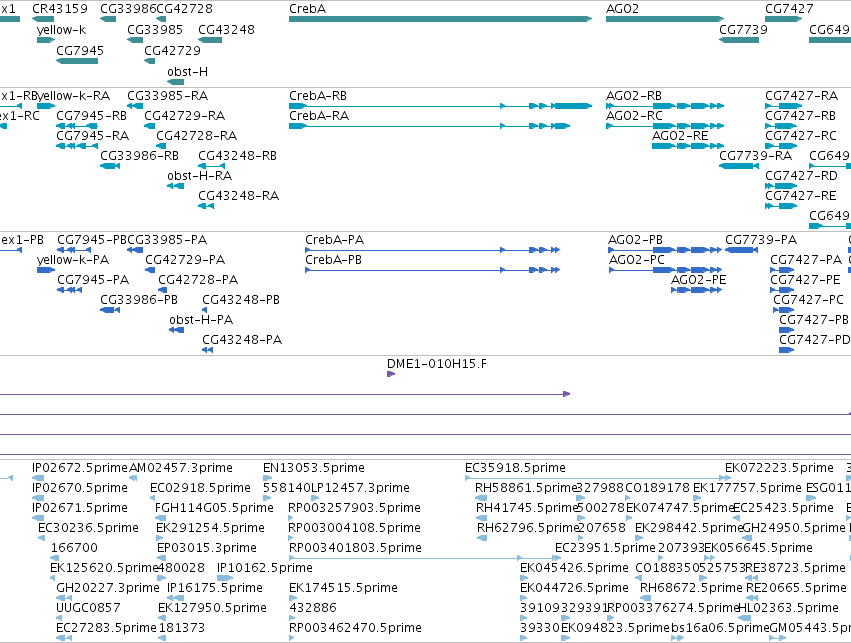Click the IP02672.5prime EST

[38, 478]
